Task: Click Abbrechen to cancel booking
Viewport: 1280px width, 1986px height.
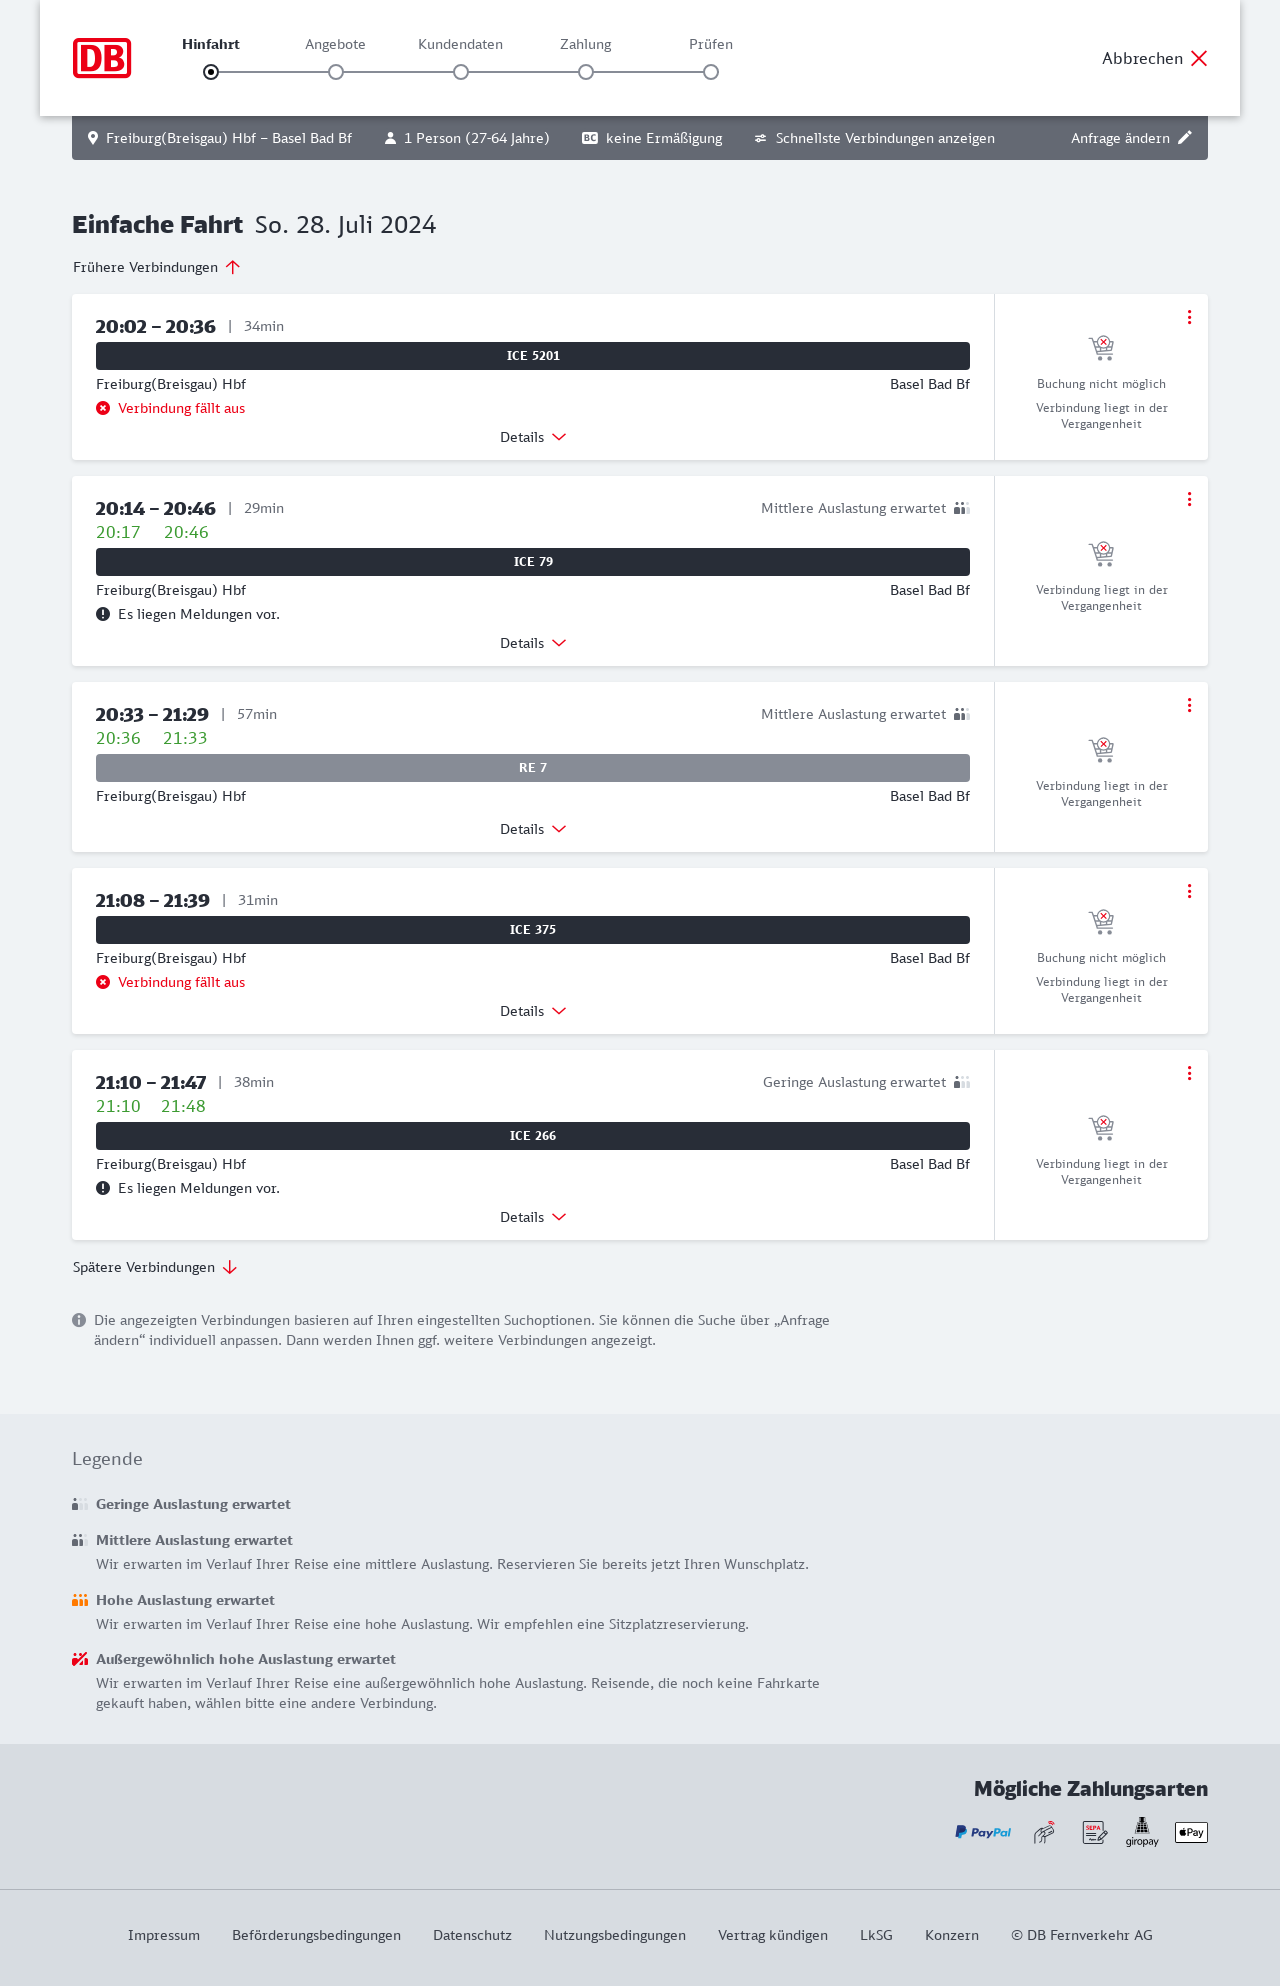Action: tap(1155, 58)
